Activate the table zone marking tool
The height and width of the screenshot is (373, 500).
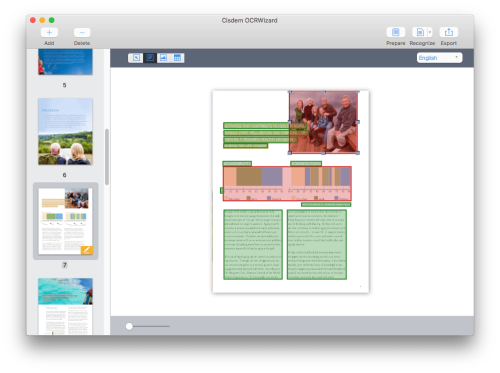(x=177, y=58)
